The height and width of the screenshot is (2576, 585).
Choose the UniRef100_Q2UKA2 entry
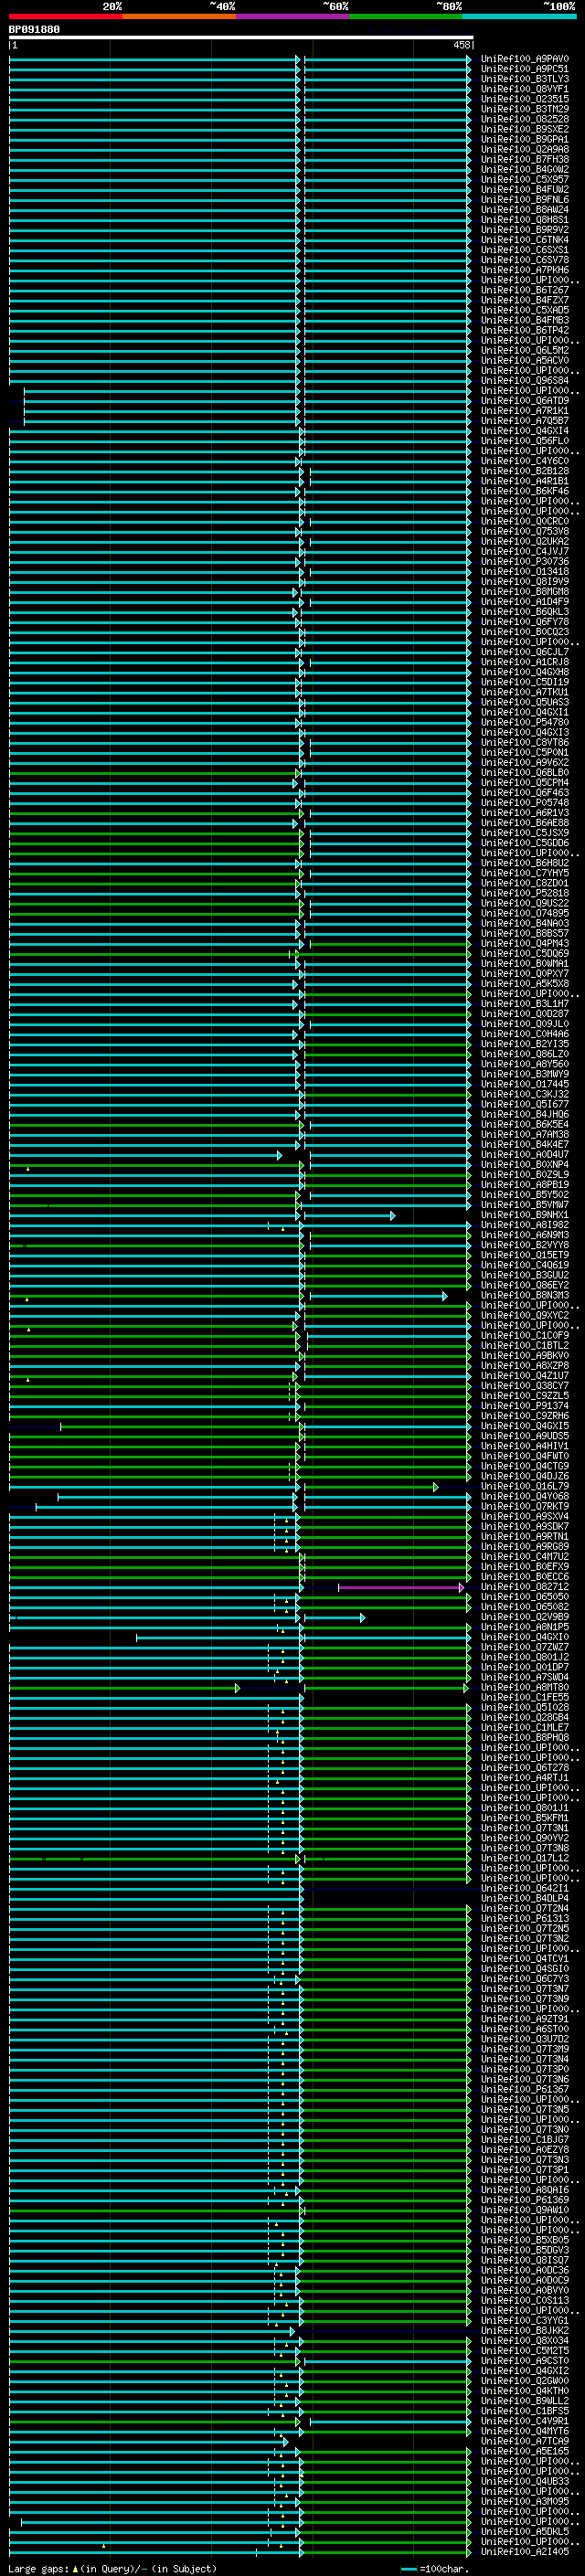point(525,542)
